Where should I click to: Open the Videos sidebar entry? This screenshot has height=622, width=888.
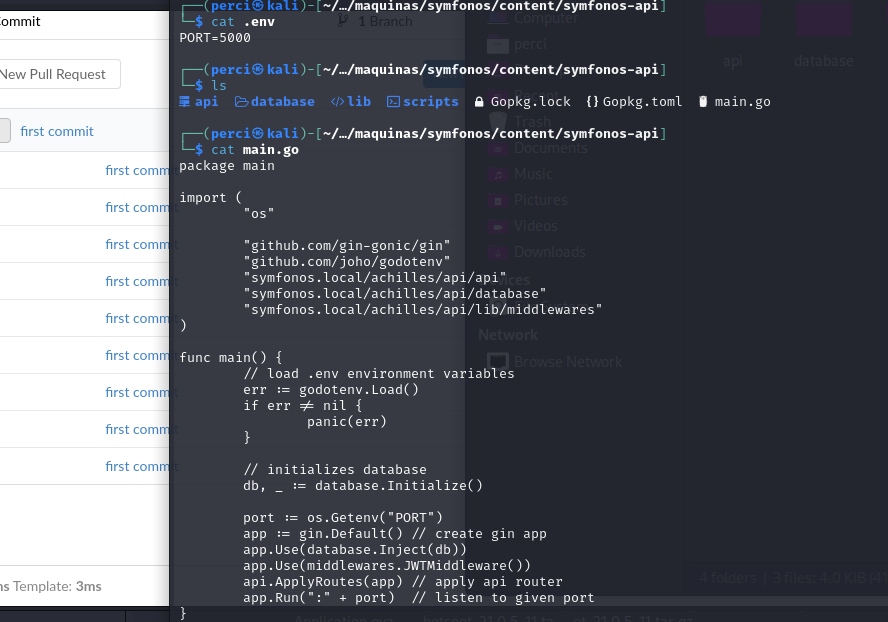click(535, 226)
